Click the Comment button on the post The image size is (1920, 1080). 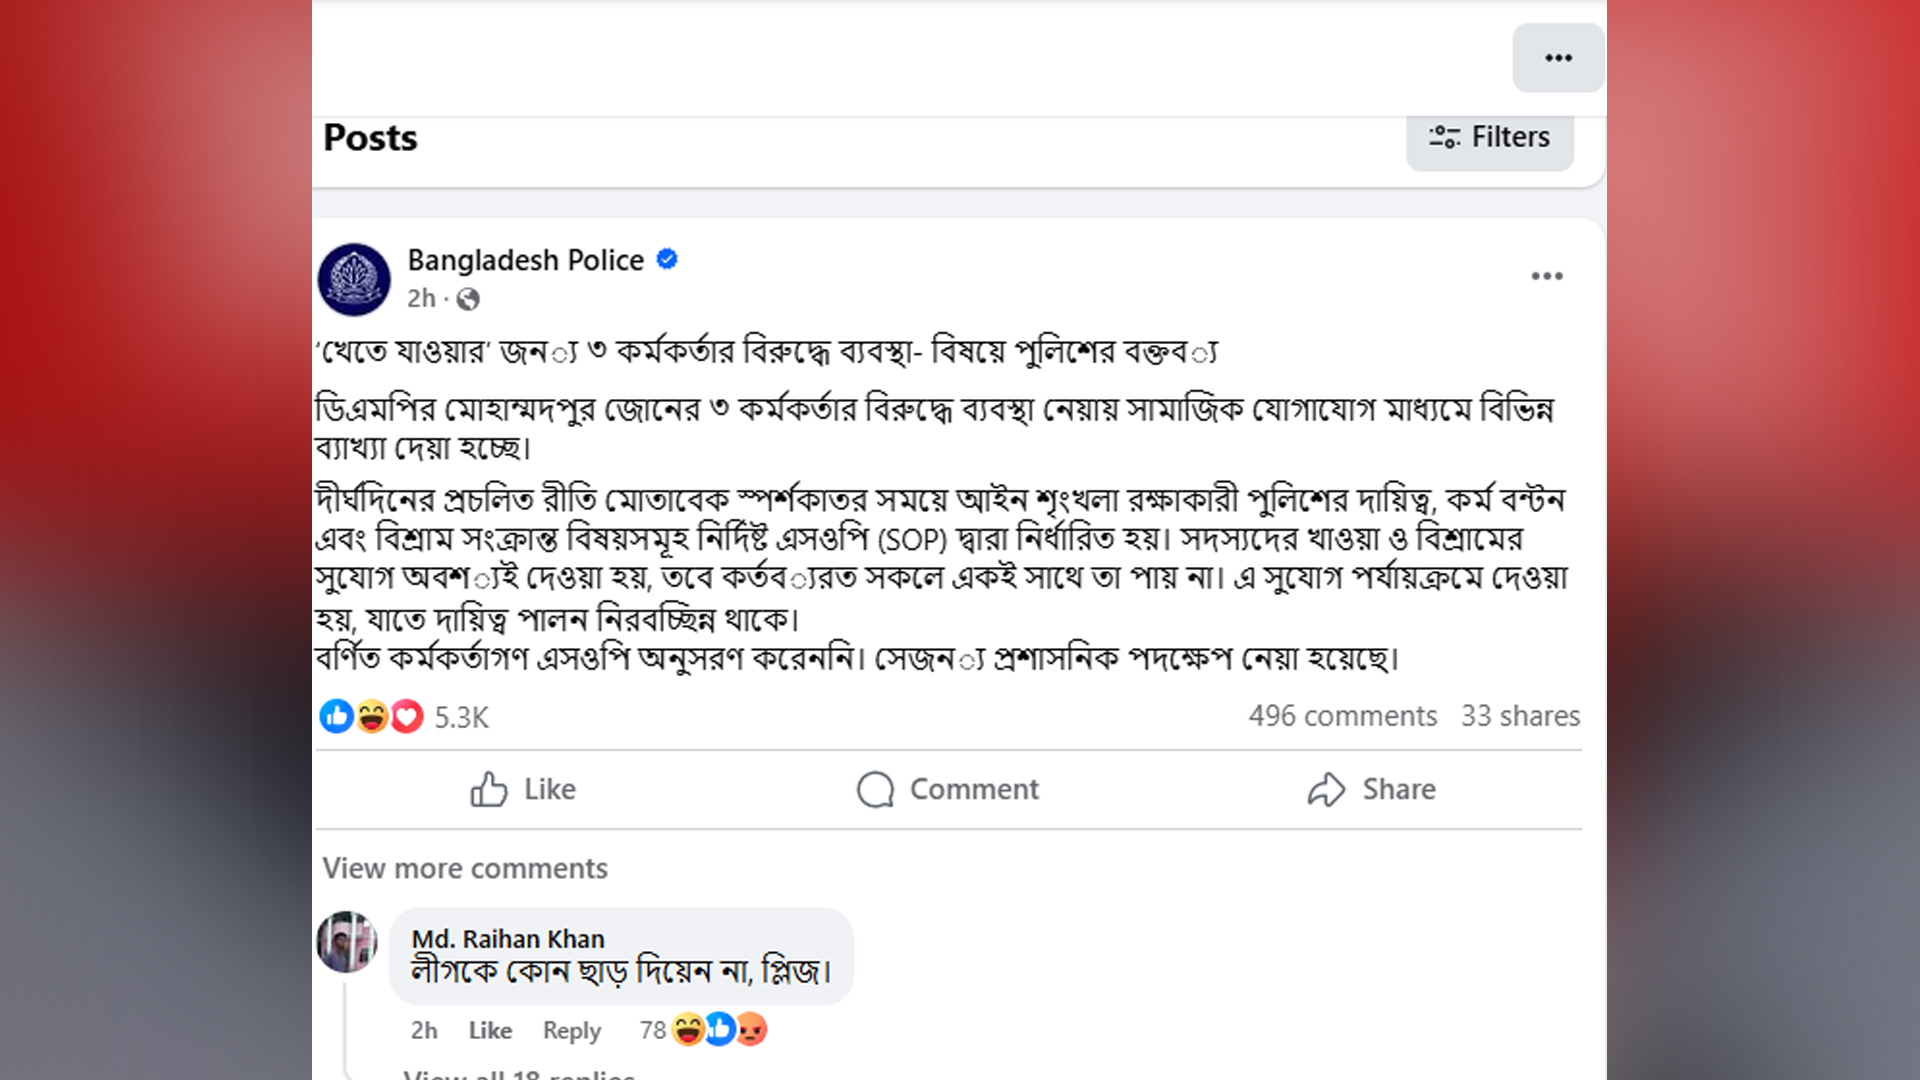[947, 789]
